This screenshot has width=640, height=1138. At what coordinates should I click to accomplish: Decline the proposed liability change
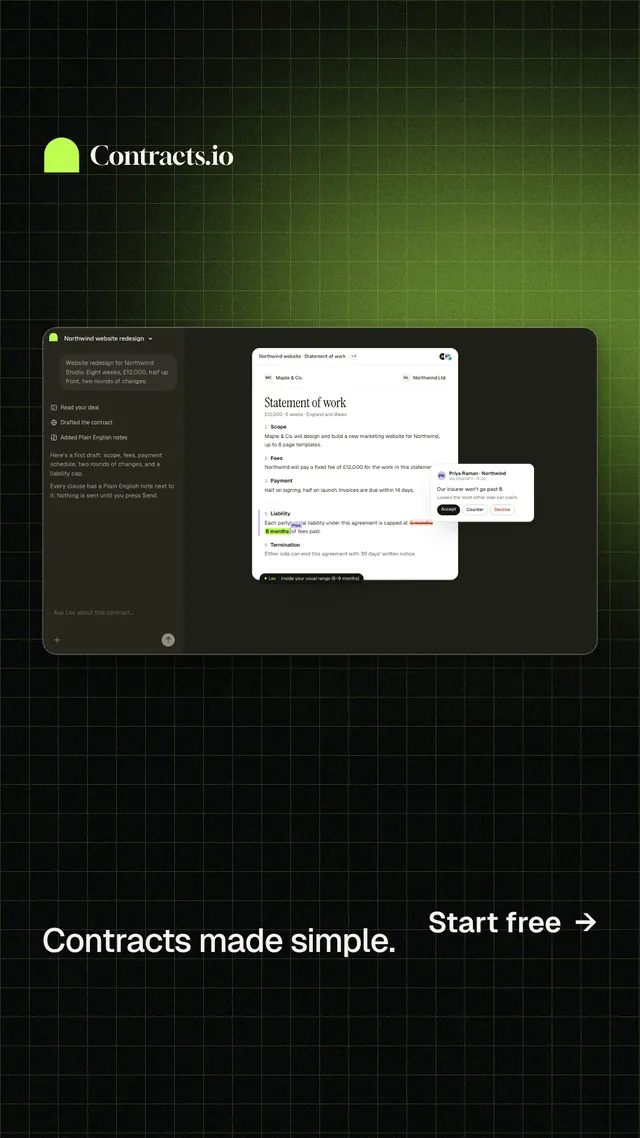tap(502, 509)
